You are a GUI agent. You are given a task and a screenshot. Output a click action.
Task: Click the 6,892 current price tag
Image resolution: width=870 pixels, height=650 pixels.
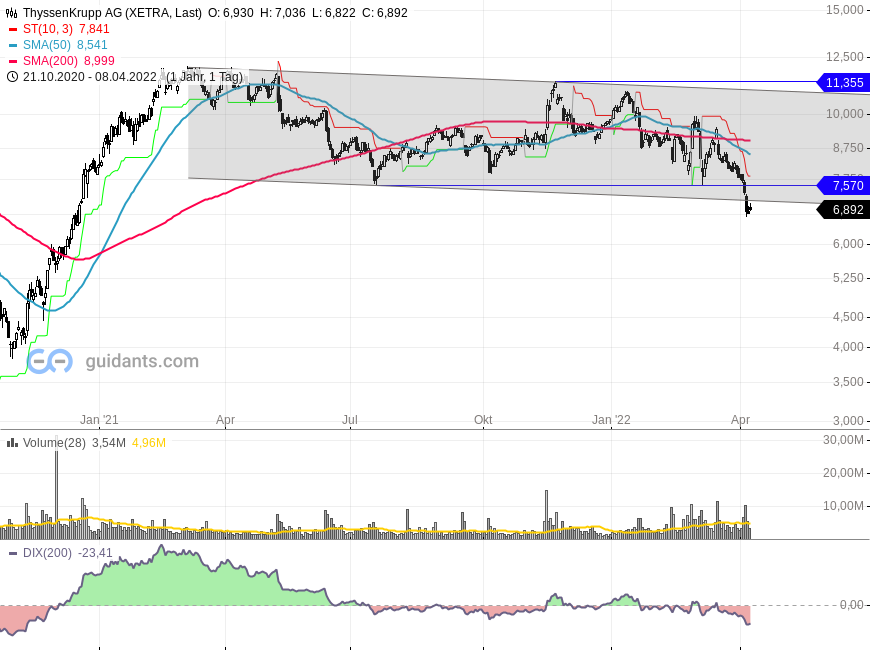point(843,210)
